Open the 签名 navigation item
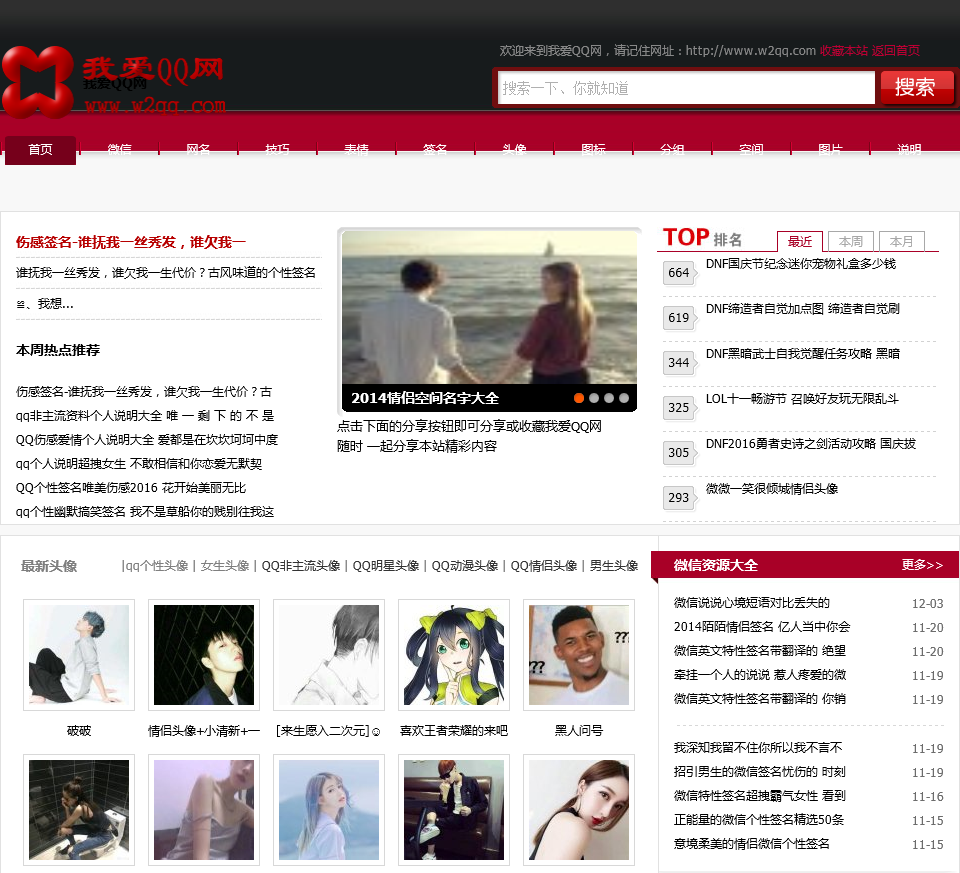 click(435, 149)
